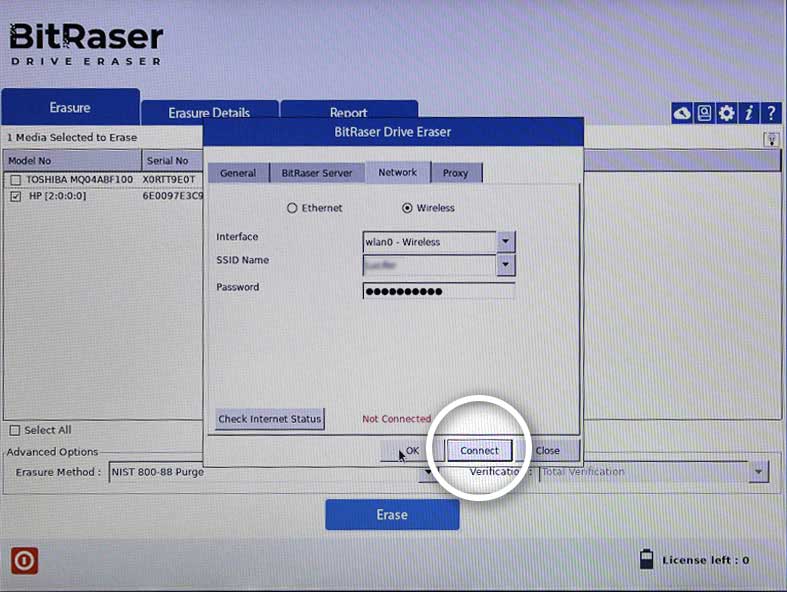Switch to the General tab

point(238,173)
